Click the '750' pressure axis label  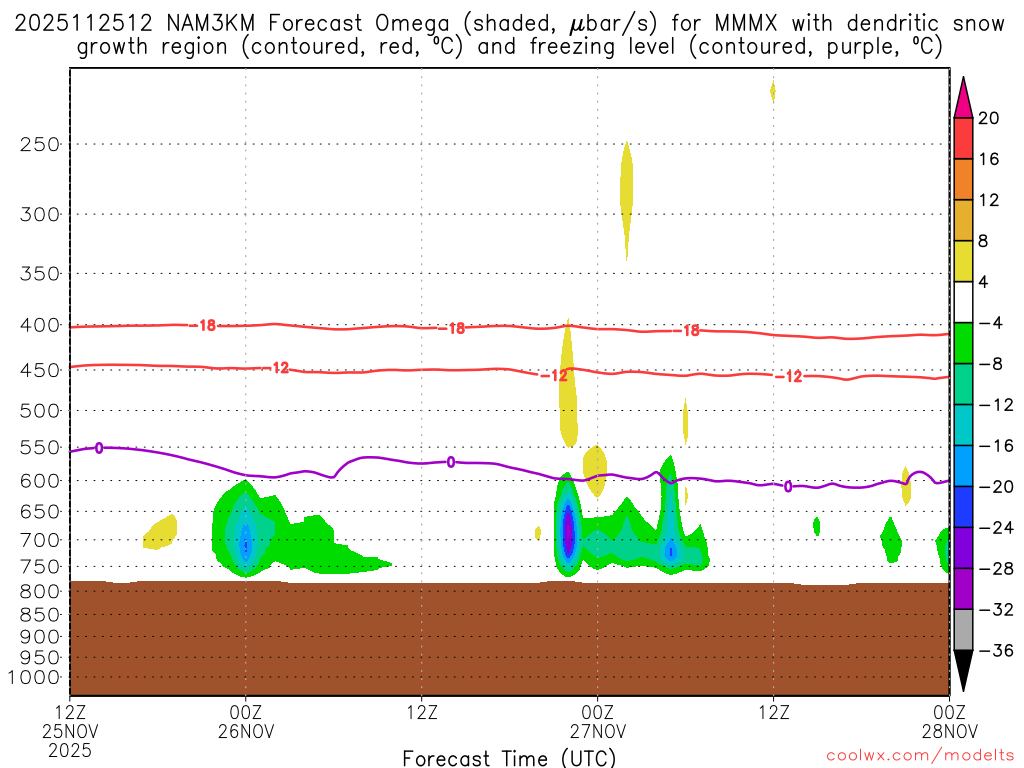40,567
